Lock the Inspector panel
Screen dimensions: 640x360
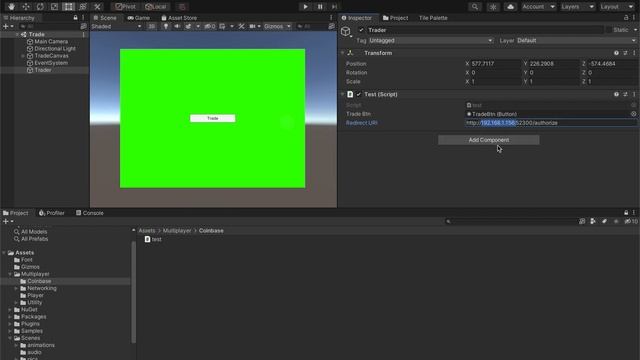pos(626,18)
